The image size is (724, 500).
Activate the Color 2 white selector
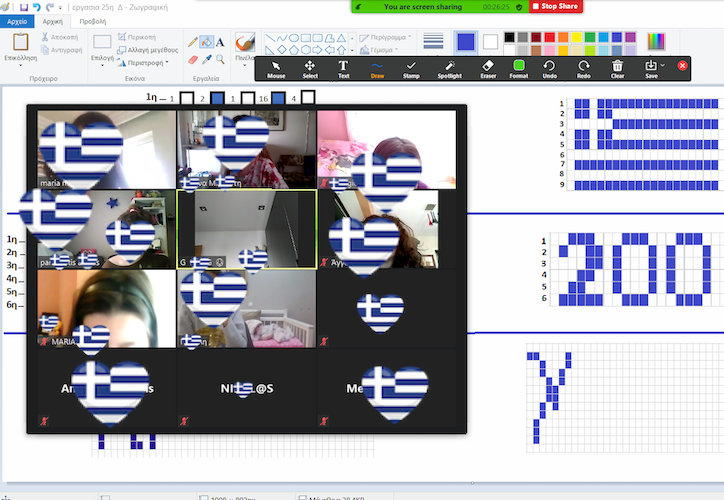490,42
